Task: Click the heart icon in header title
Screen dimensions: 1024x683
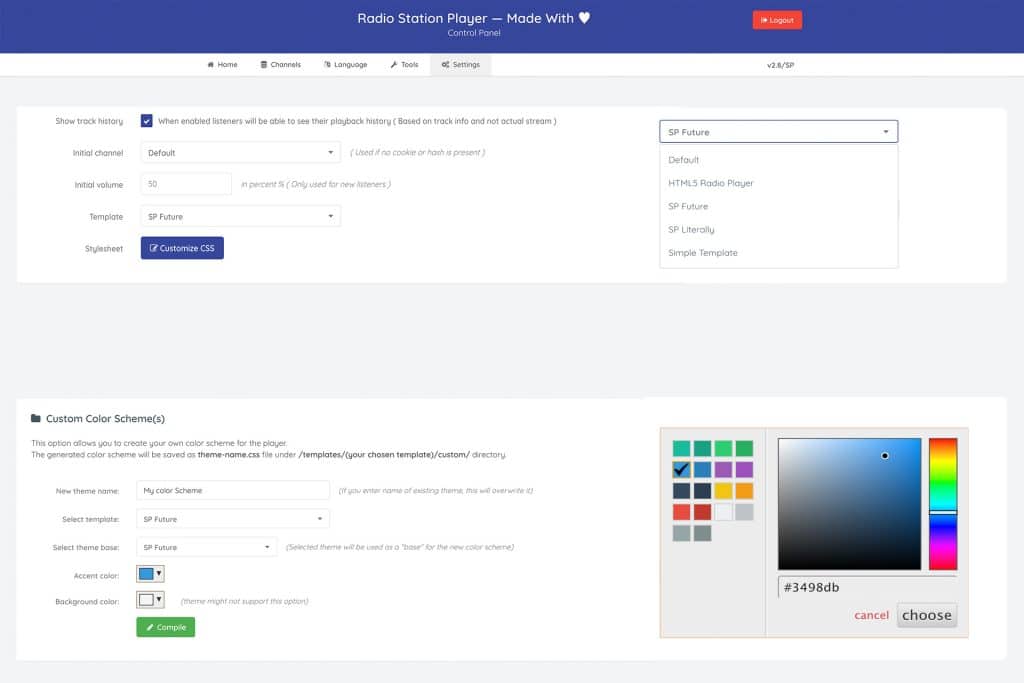Action: coord(584,18)
